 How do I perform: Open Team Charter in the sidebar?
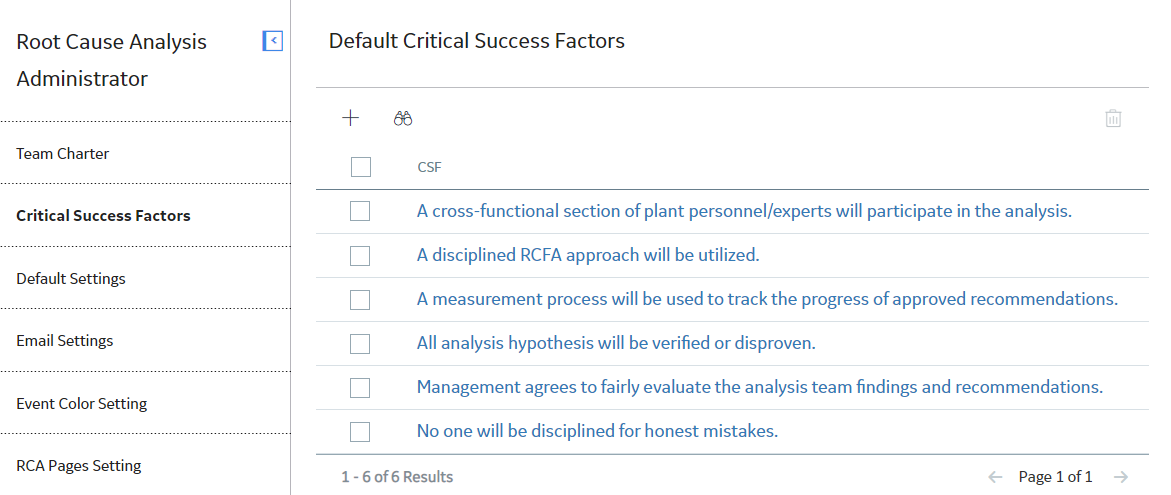[63, 154]
